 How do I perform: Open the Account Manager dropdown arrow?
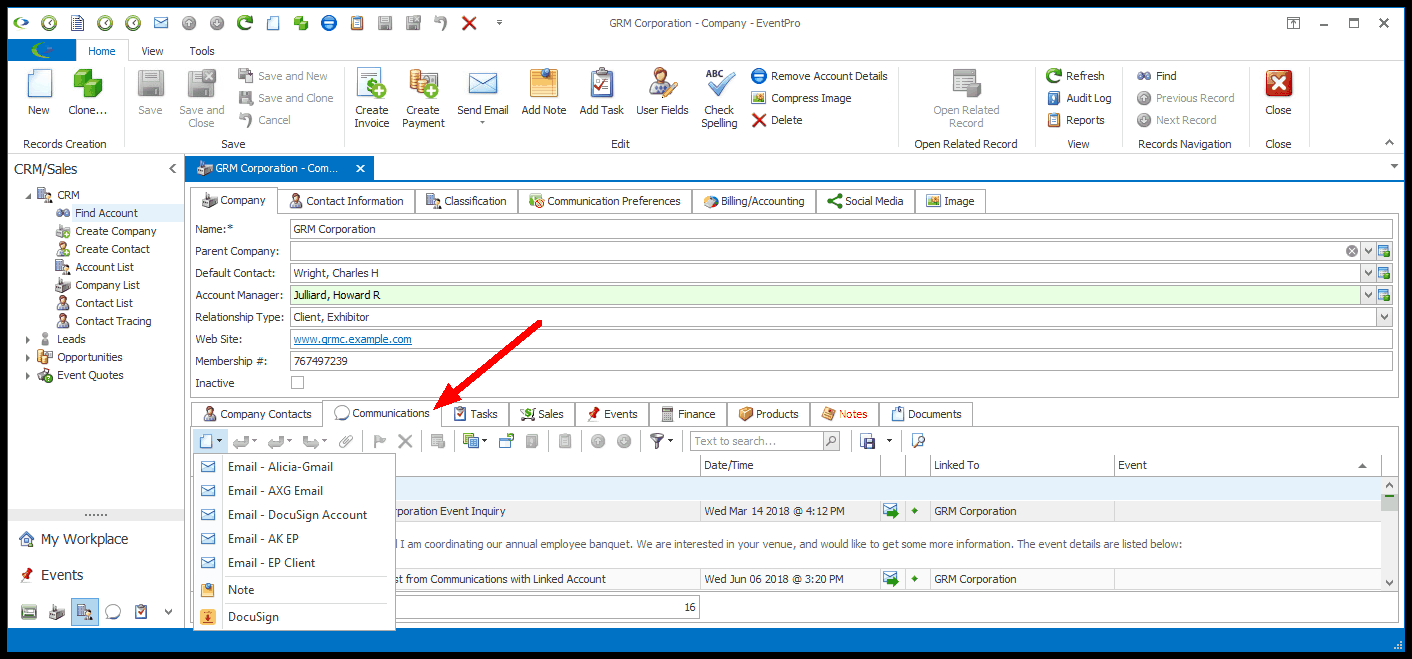[x=1367, y=295]
